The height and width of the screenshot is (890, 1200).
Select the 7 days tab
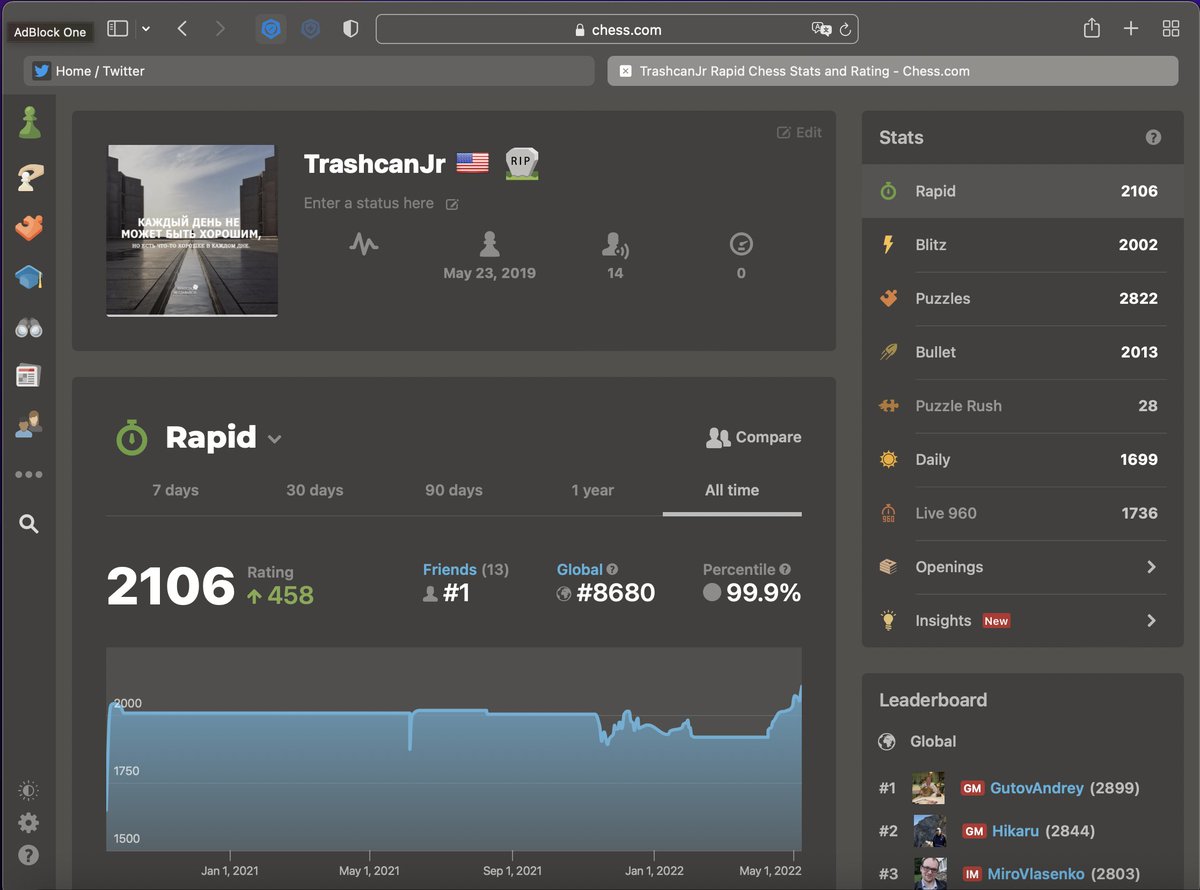(175, 490)
